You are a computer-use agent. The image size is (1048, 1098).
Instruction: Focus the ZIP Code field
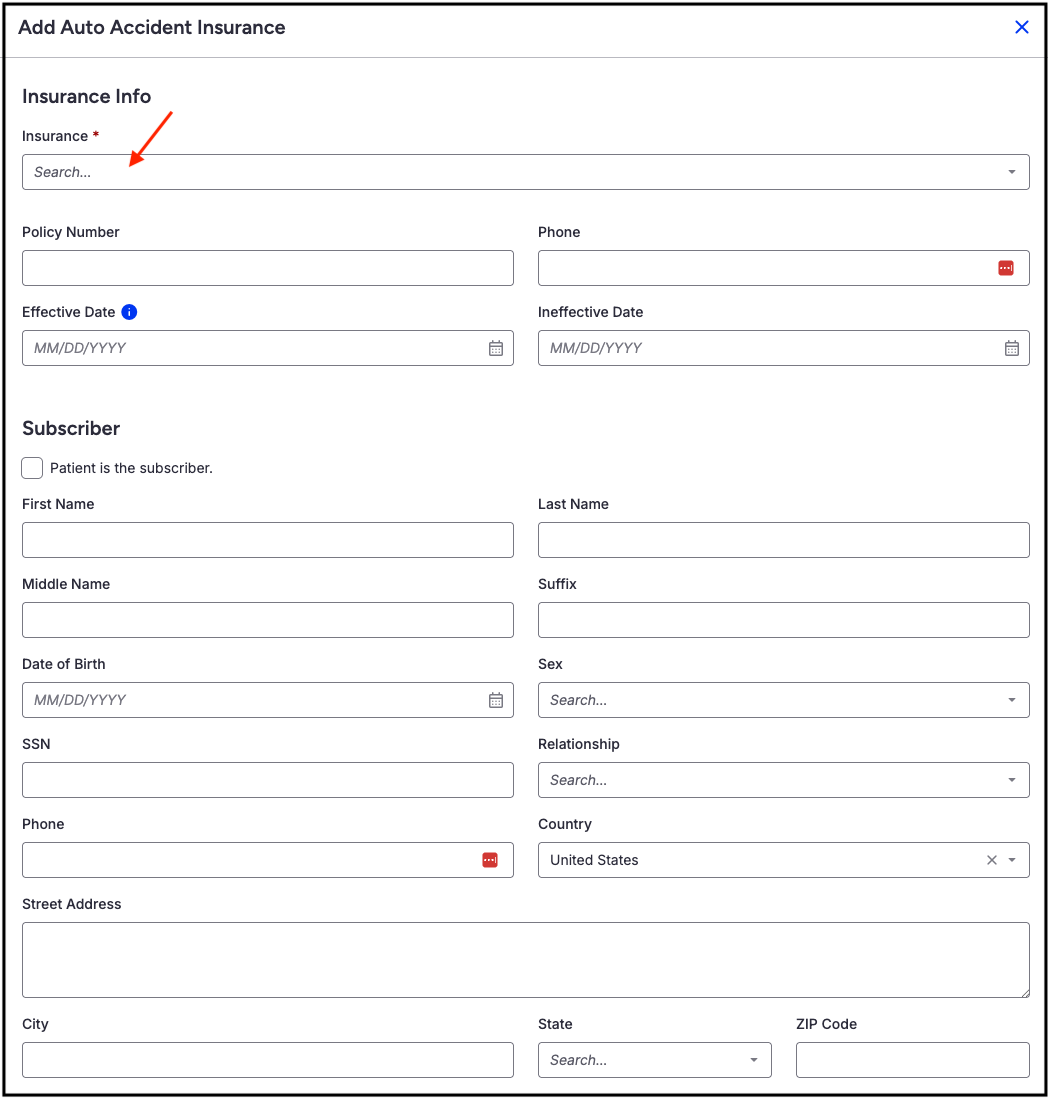(912, 1060)
